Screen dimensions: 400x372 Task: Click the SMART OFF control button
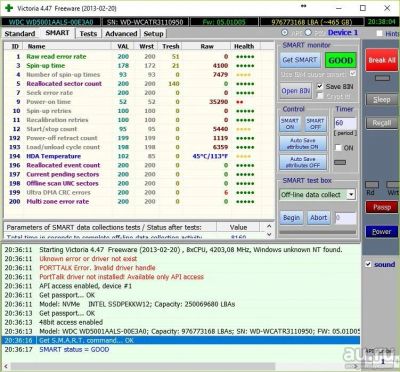(x=315, y=124)
